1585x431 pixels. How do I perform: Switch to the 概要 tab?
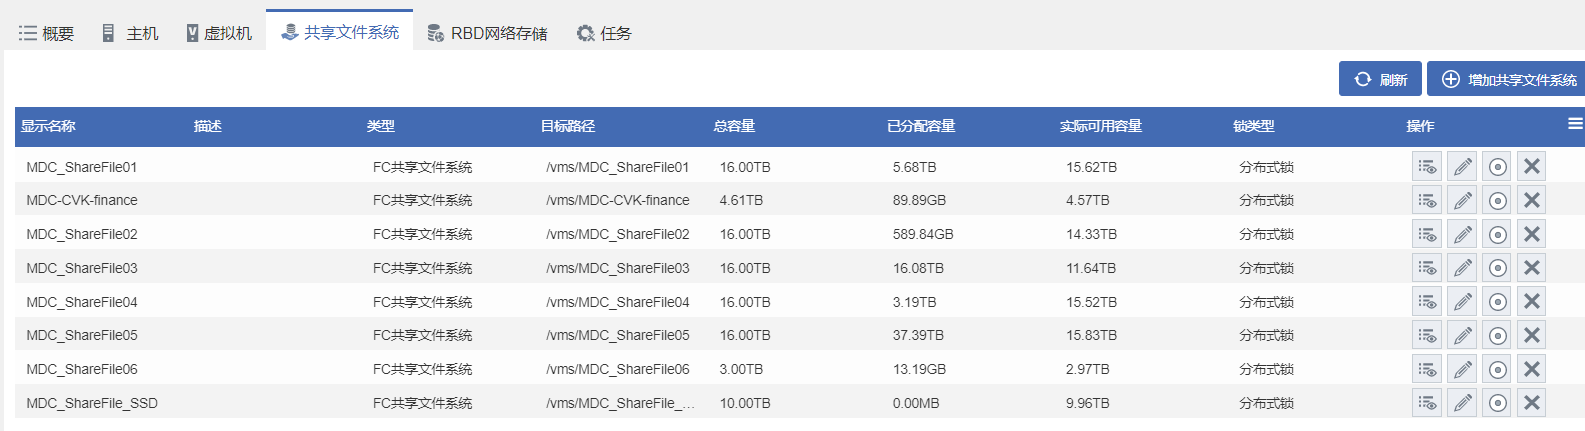[x=47, y=33]
